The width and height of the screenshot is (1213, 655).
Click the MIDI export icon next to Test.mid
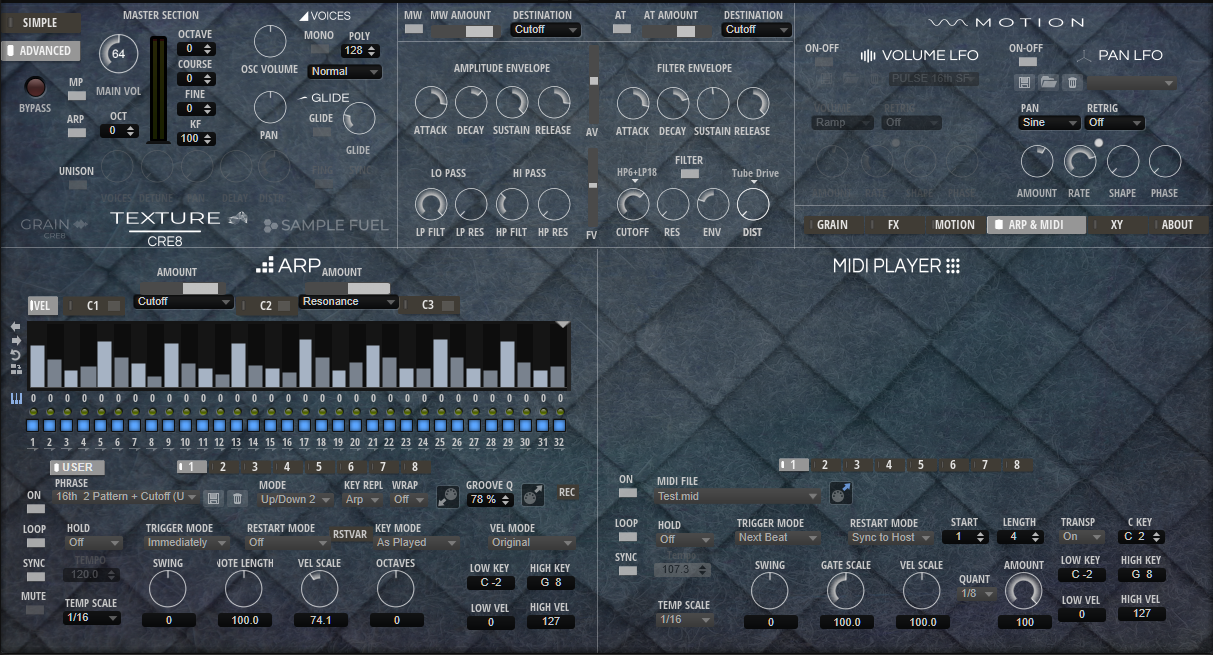pos(840,494)
